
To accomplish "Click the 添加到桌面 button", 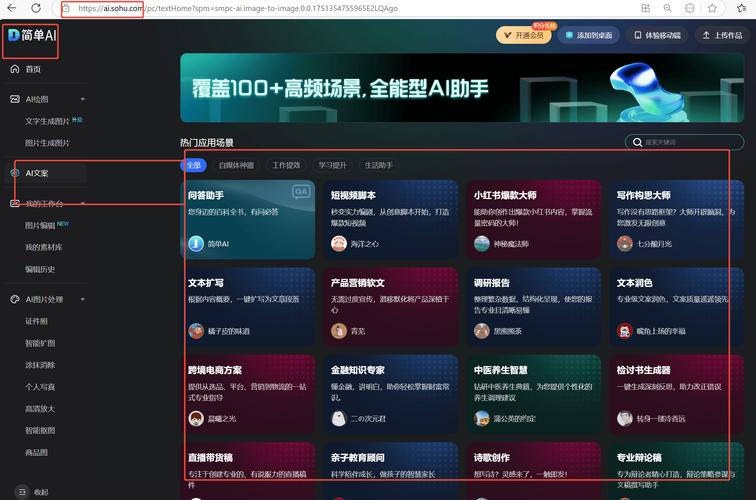I will (589, 35).
